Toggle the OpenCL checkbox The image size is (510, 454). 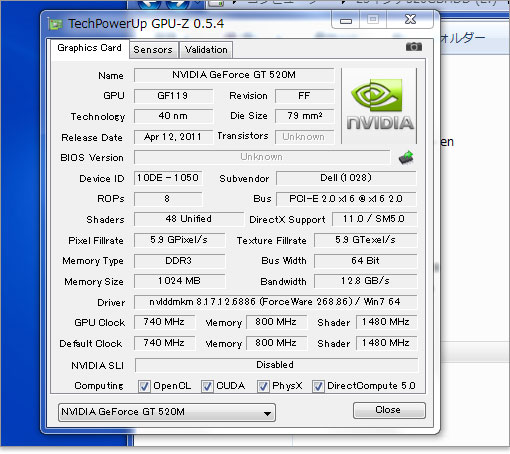point(144,386)
